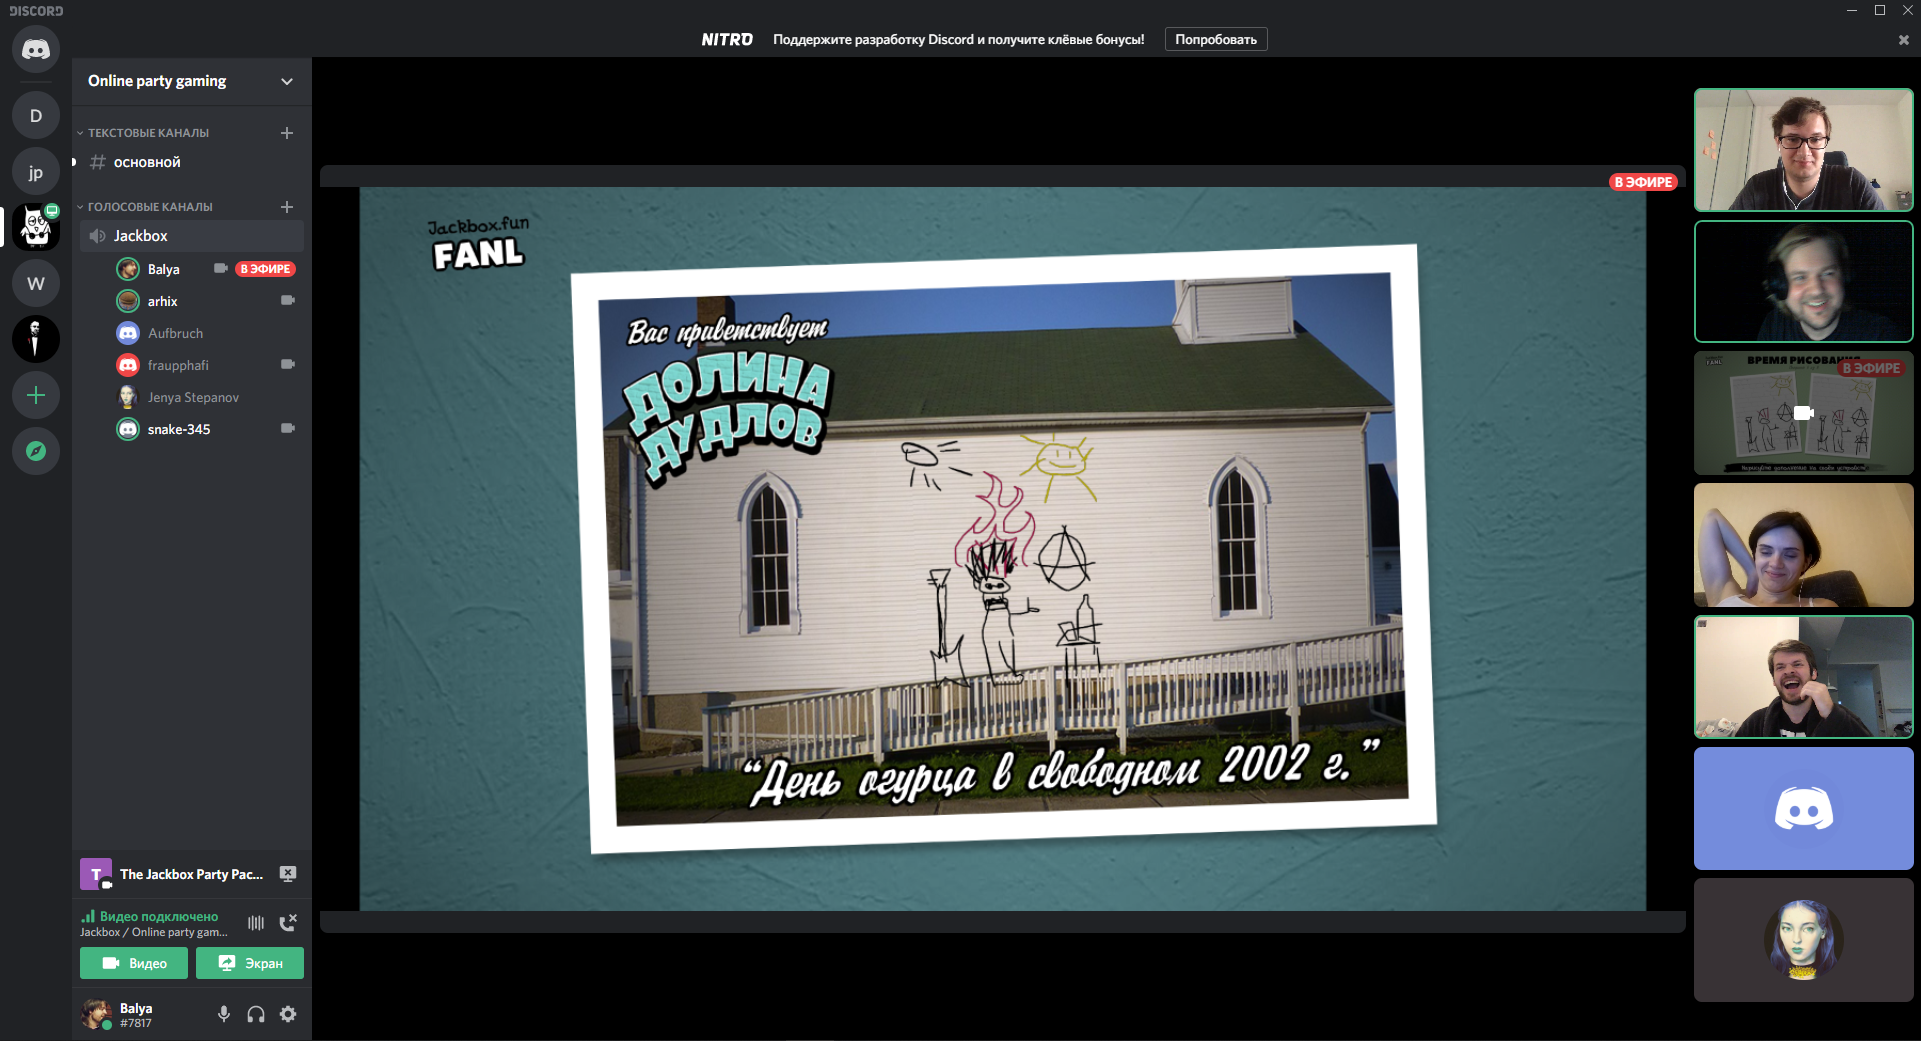Collapse ГОЛОСОВЫЕ КАНАЛЫ category
The image size is (1921, 1041).
(x=150, y=207)
